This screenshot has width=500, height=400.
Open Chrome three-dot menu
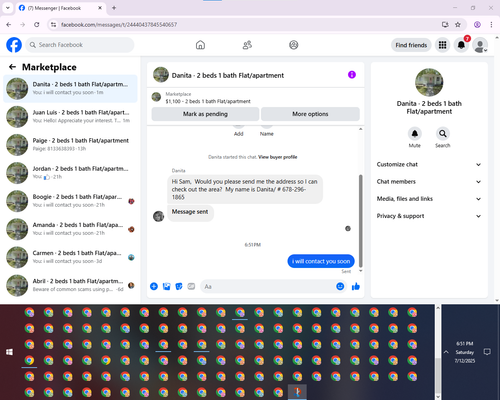[x=491, y=25]
